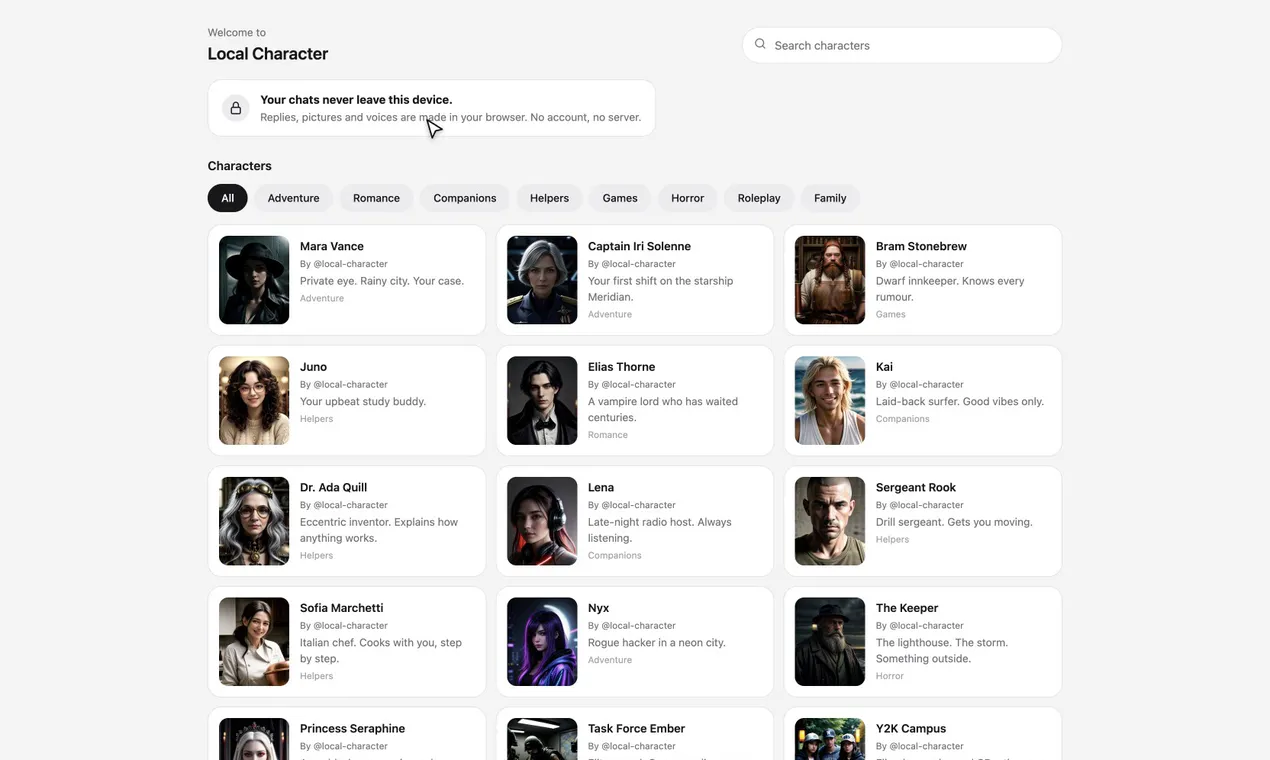Screen dimensions: 1270x760
Task: Click the search magnifier icon
Action: 760,44
